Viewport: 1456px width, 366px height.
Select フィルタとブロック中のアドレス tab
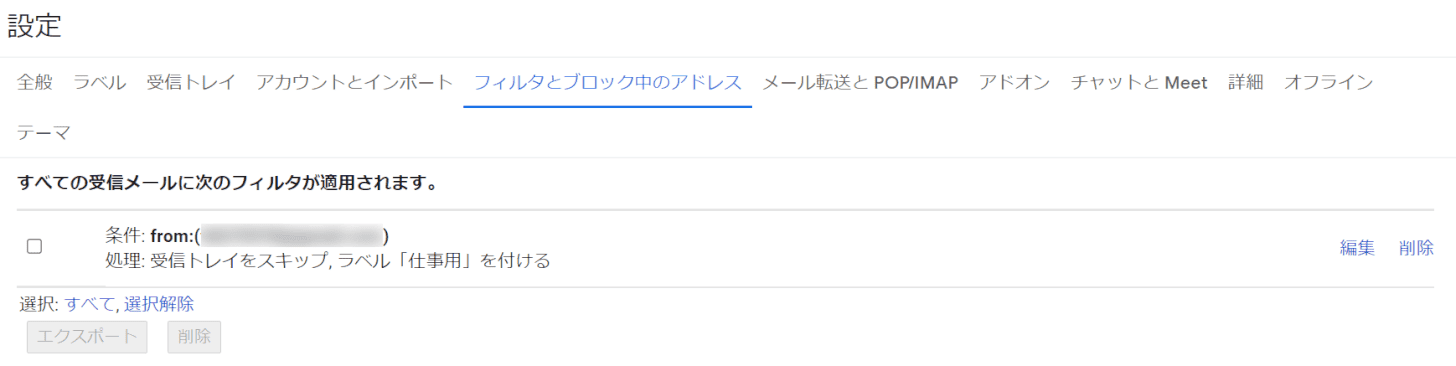click(x=608, y=82)
